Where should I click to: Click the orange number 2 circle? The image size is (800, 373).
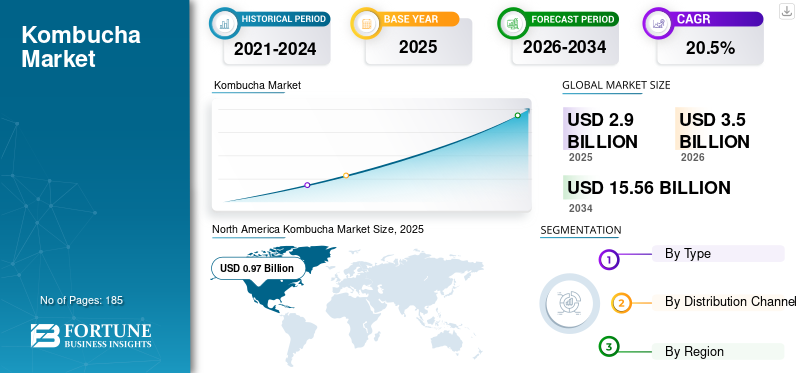(621, 303)
